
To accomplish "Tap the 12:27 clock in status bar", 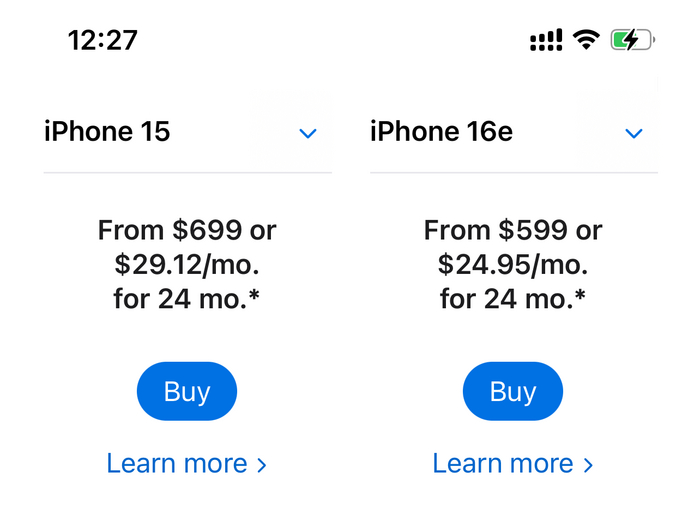I will click(x=102, y=40).
